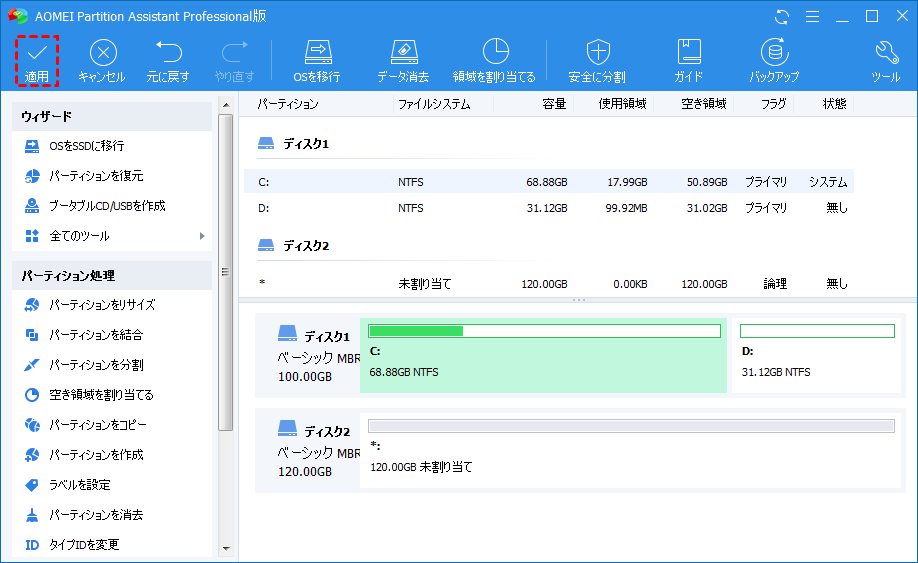The width and height of the screenshot is (918, 563).
Task: Click the やり直す (Redo) arrow icon
Action: coord(235,52)
